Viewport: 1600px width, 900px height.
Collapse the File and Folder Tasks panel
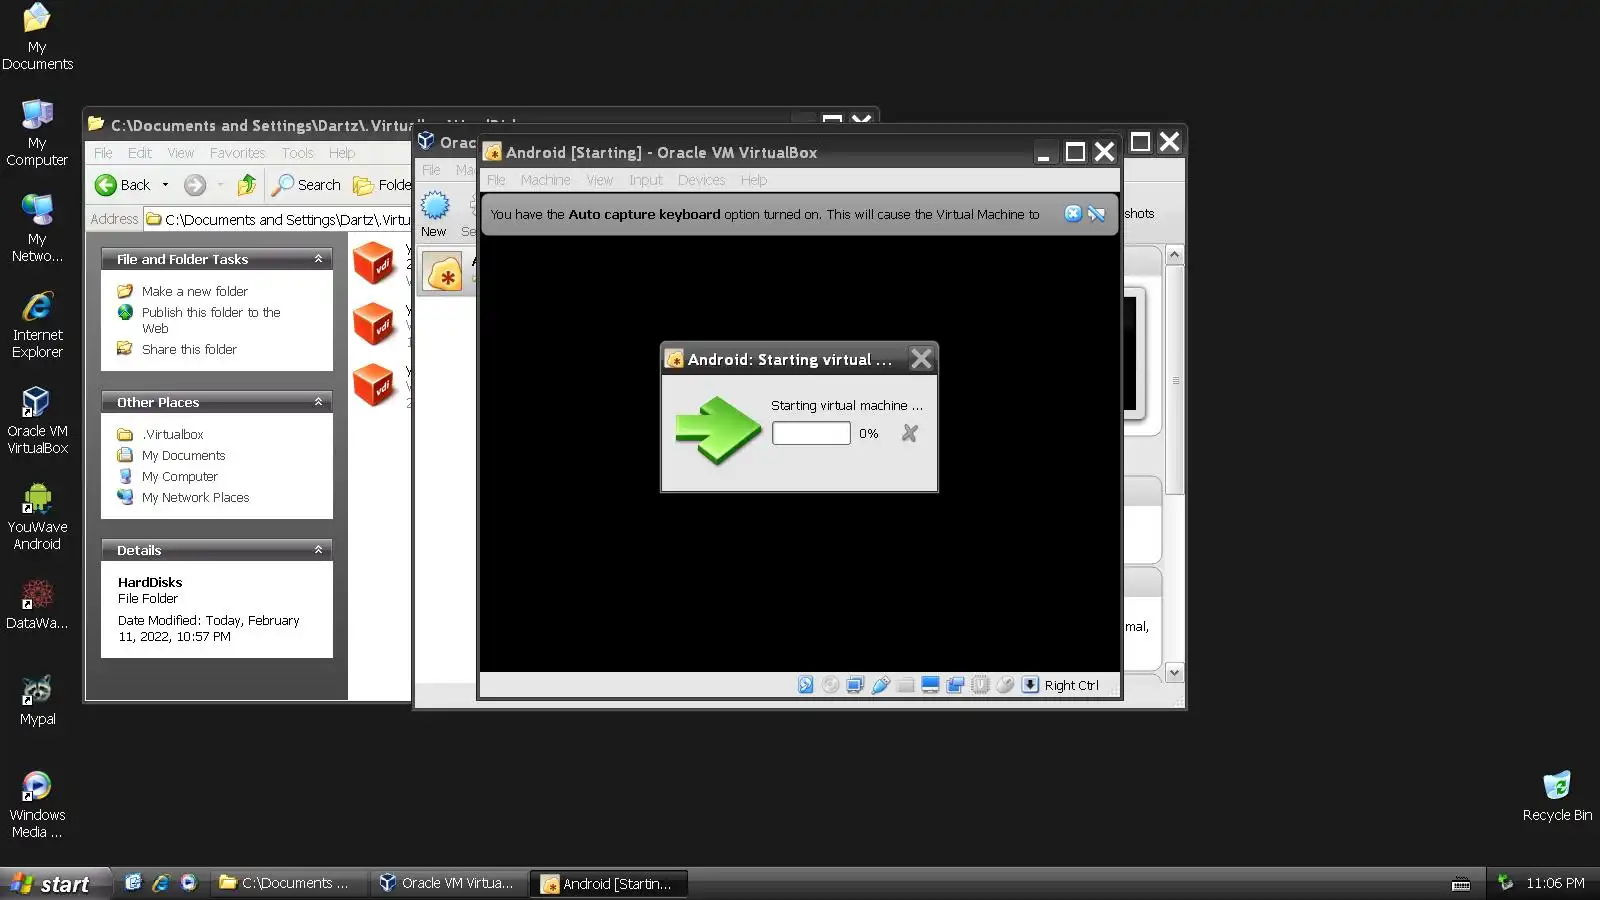[318, 259]
